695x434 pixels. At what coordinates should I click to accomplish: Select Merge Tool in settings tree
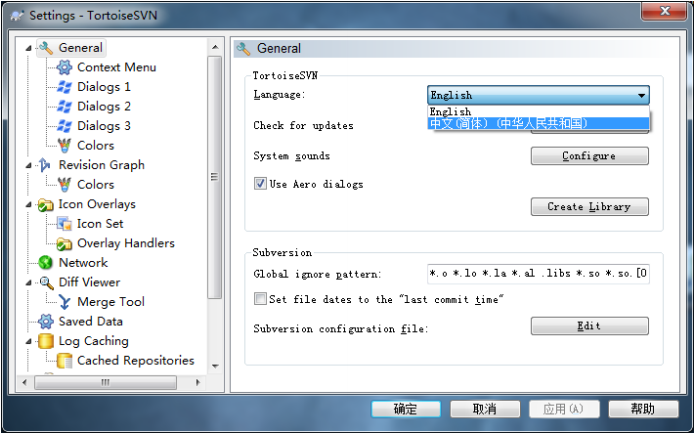111,302
